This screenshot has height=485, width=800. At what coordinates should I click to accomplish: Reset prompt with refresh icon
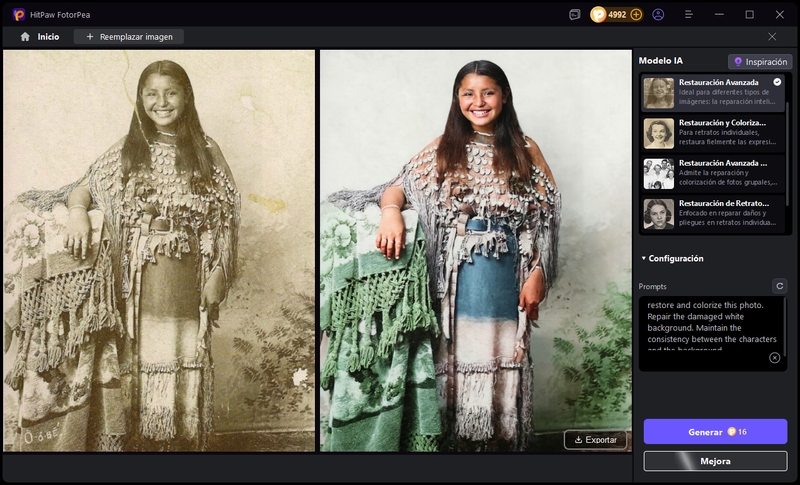pos(779,286)
